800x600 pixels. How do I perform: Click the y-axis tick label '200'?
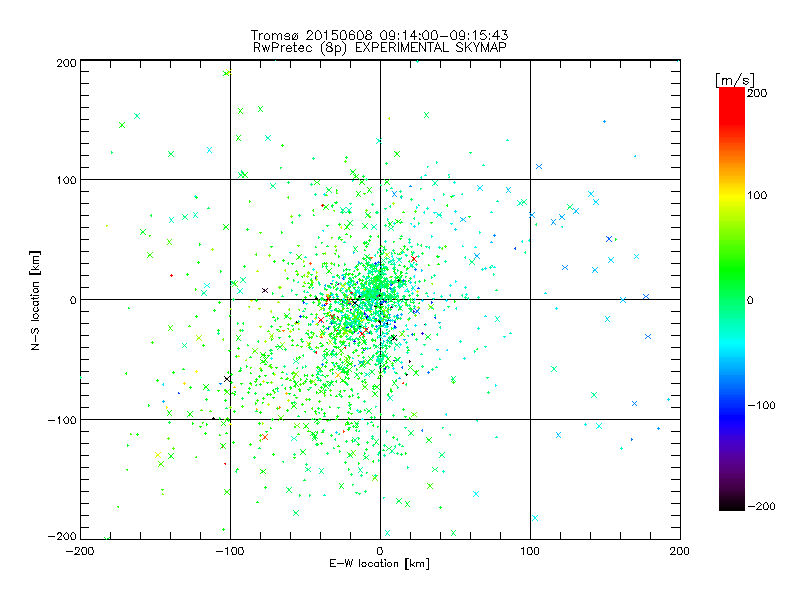click(66, 63)
